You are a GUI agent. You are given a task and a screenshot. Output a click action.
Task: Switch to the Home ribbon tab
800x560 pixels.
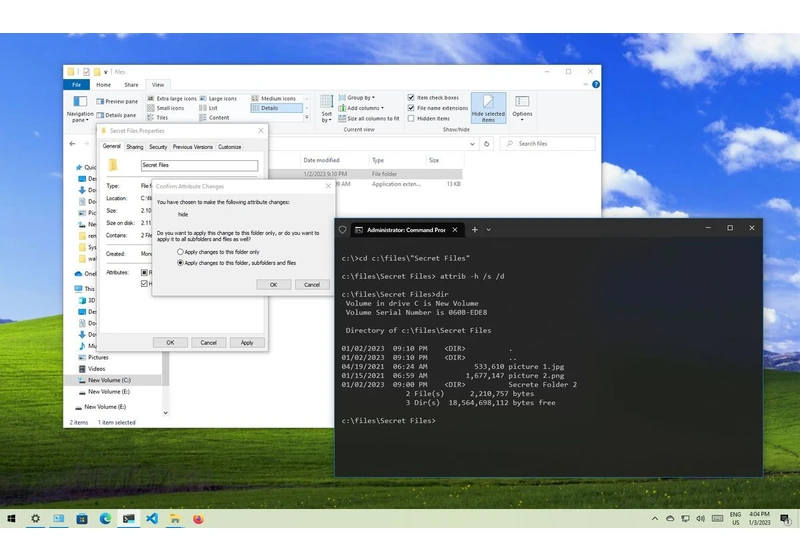pyautogui.click(x=104, y=85)
